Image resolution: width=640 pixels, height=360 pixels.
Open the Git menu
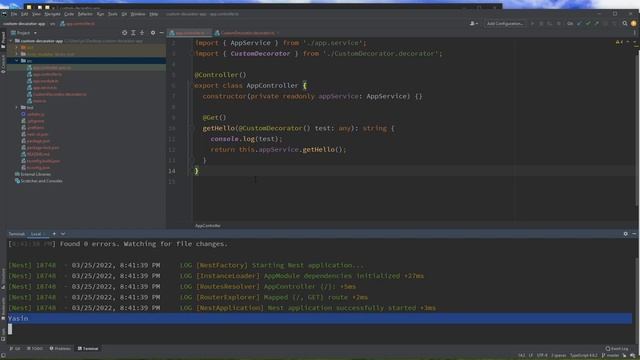pyautogui.click(x=124, y=14)
